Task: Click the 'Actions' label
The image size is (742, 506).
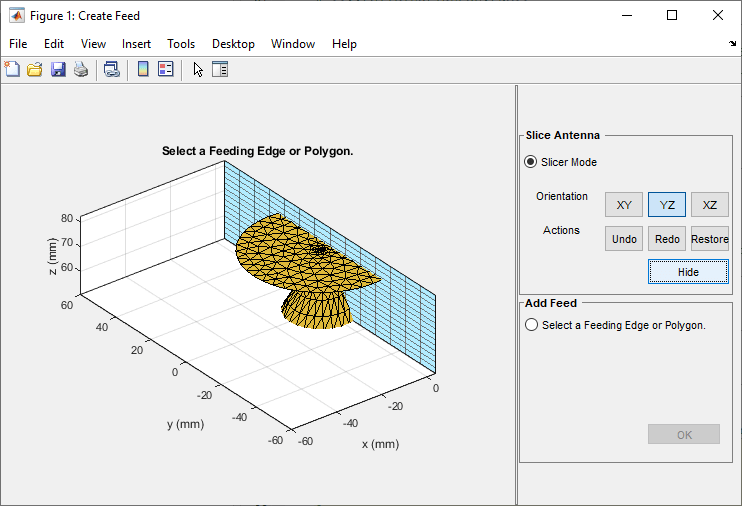Action: point(561,230)
